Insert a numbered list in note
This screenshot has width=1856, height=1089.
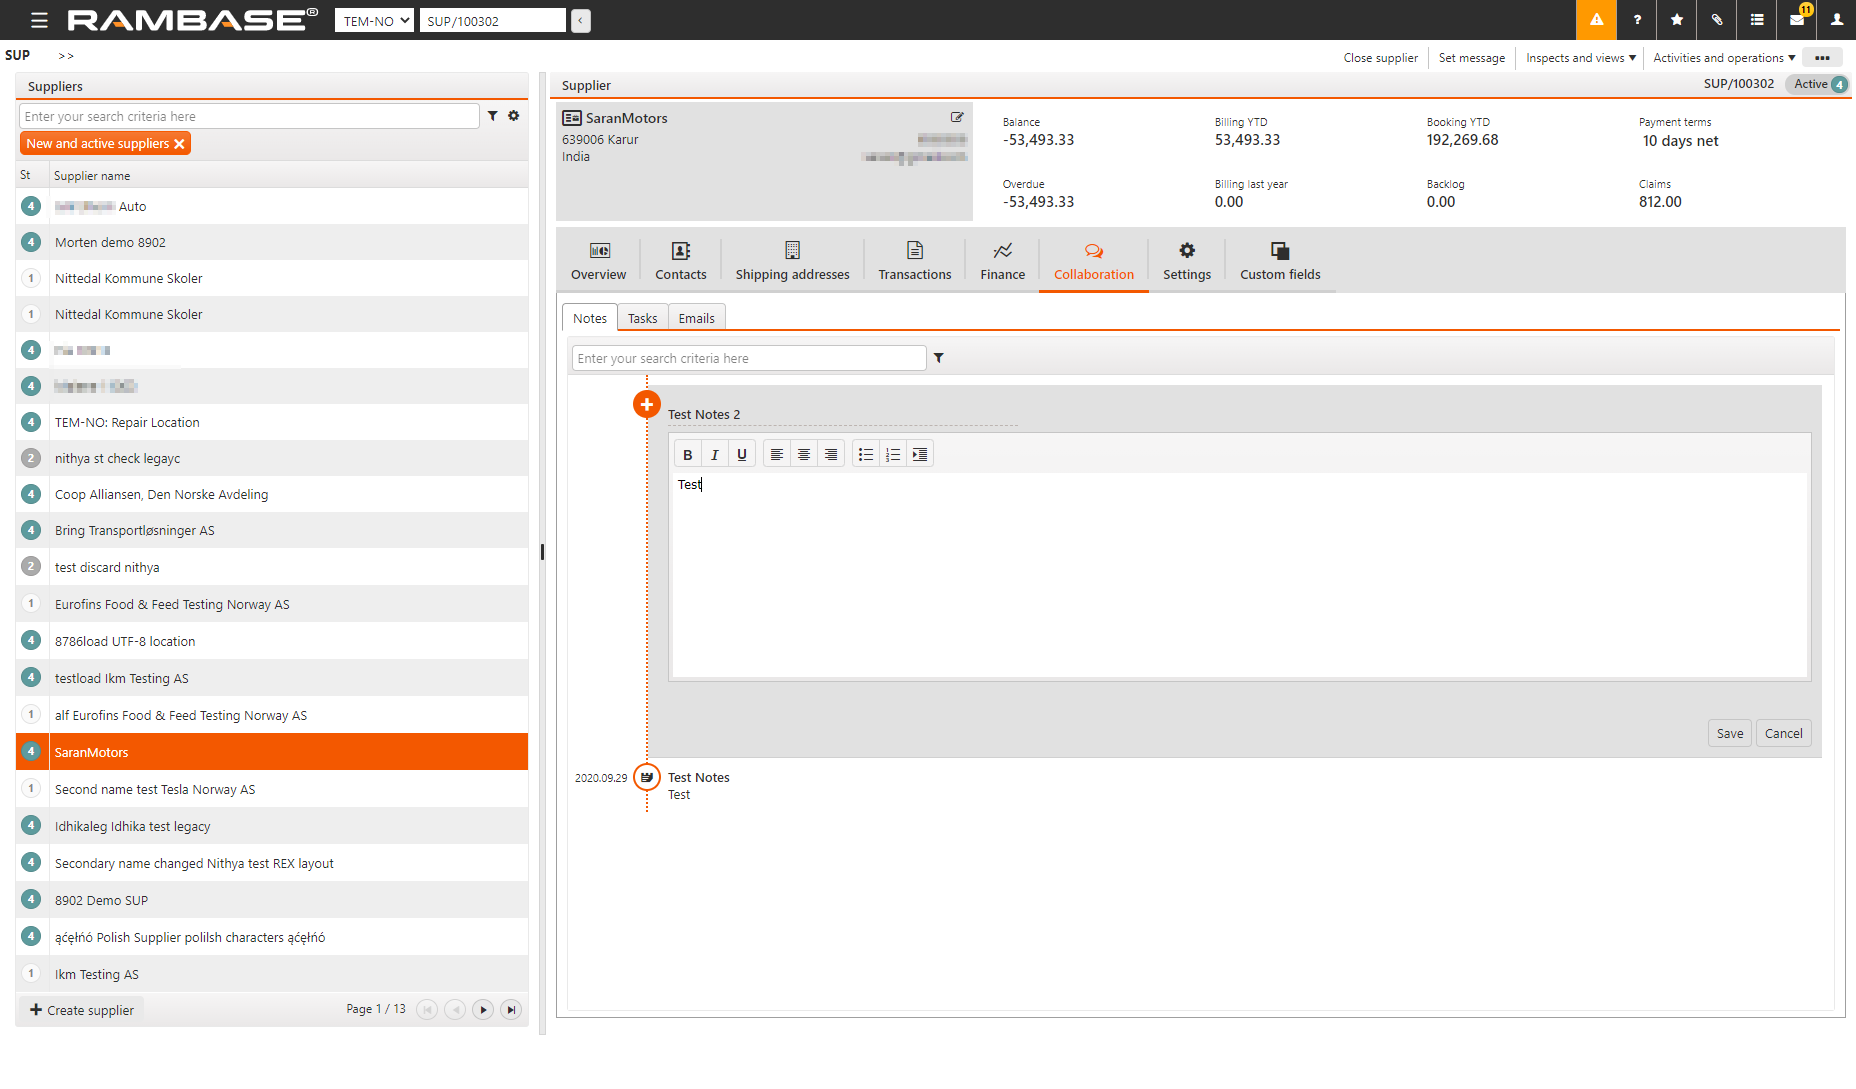[x=892, y=455]
